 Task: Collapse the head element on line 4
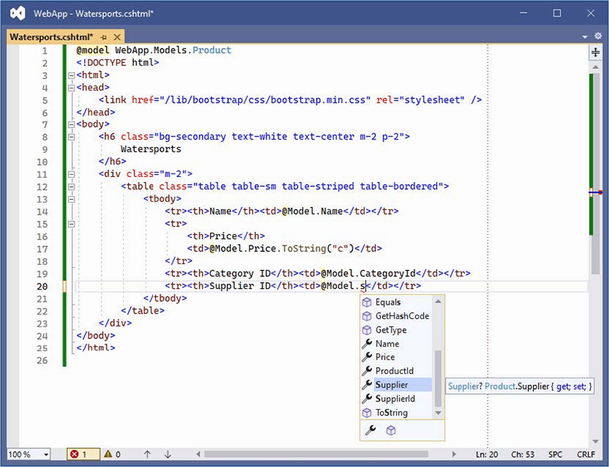click(x=71, y=88)
